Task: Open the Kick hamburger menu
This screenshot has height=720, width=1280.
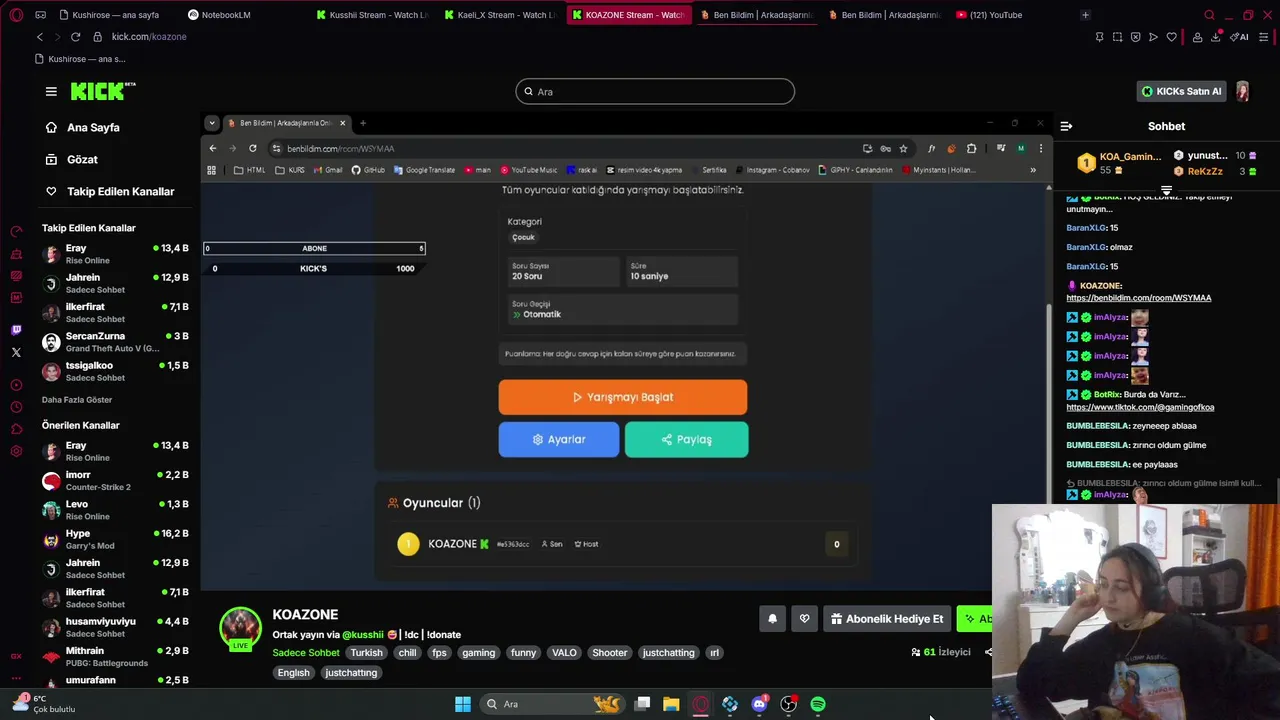Action: tap(51, 91)
